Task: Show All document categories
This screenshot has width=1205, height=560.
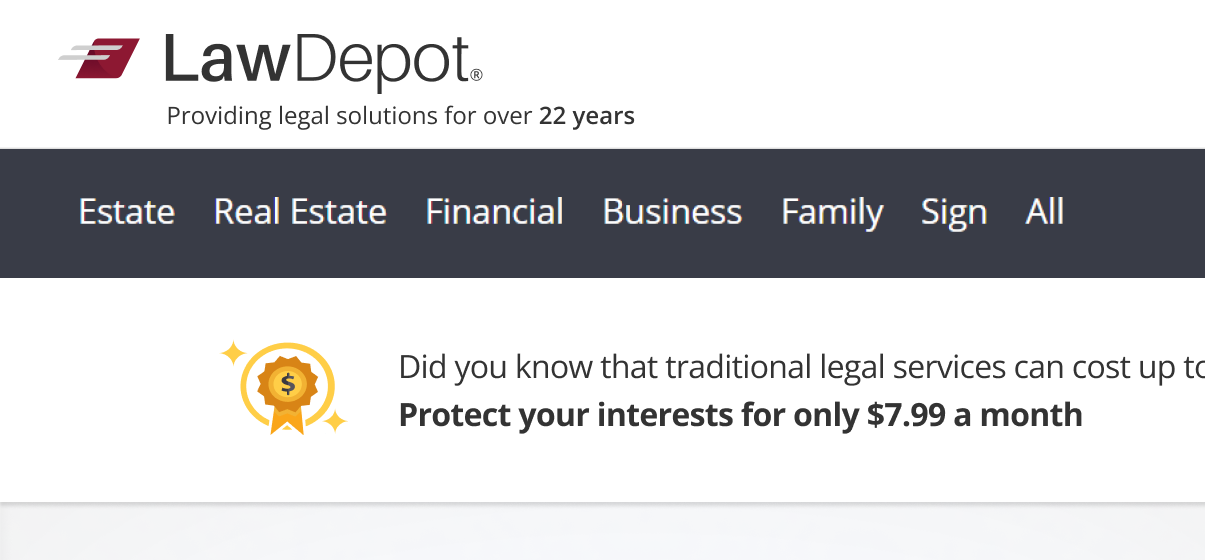Action: (x=1044, y=212)
